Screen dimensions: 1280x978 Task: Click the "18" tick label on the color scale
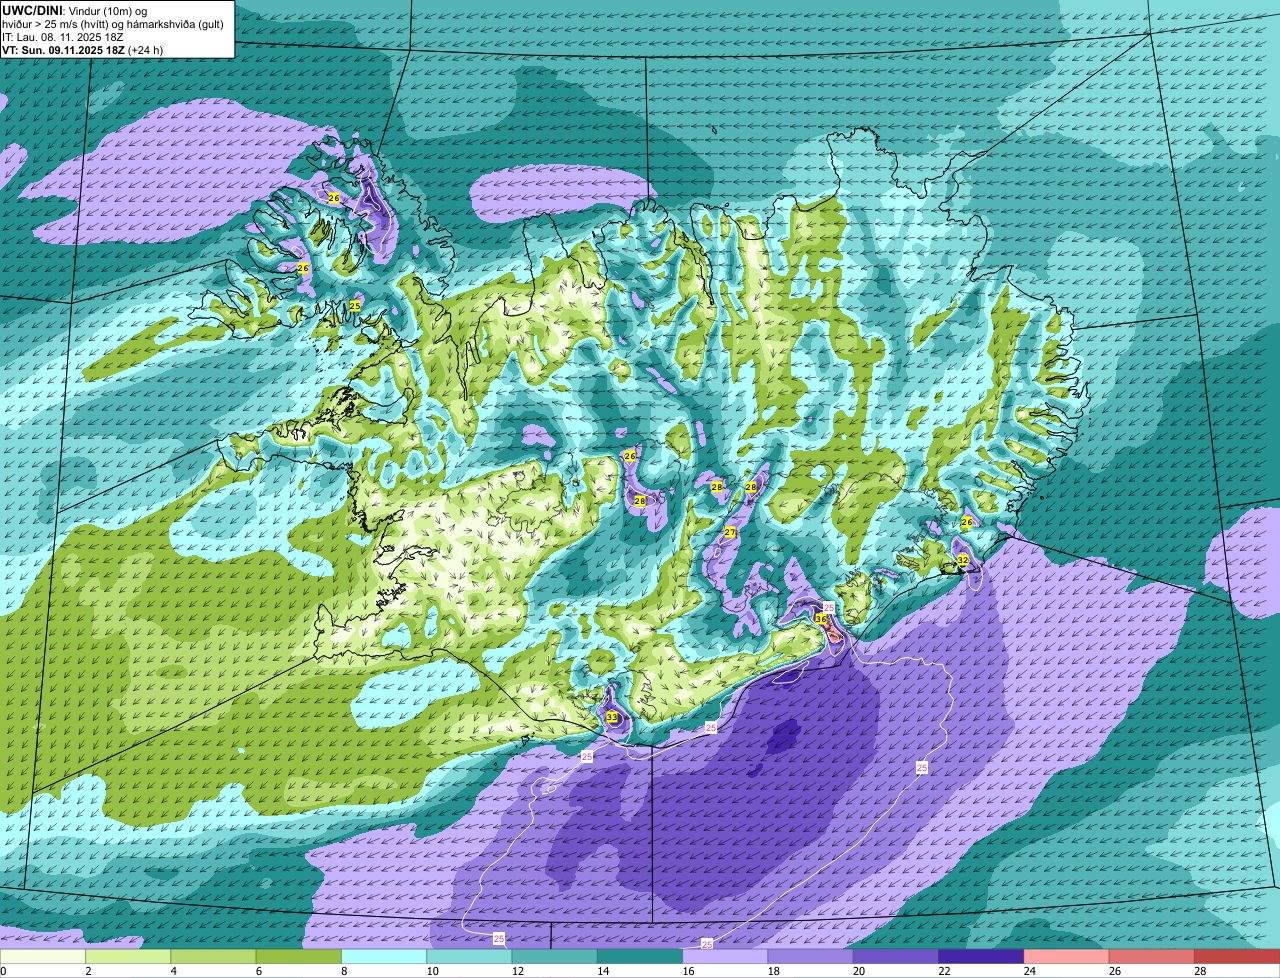click(x=773, y=971)
